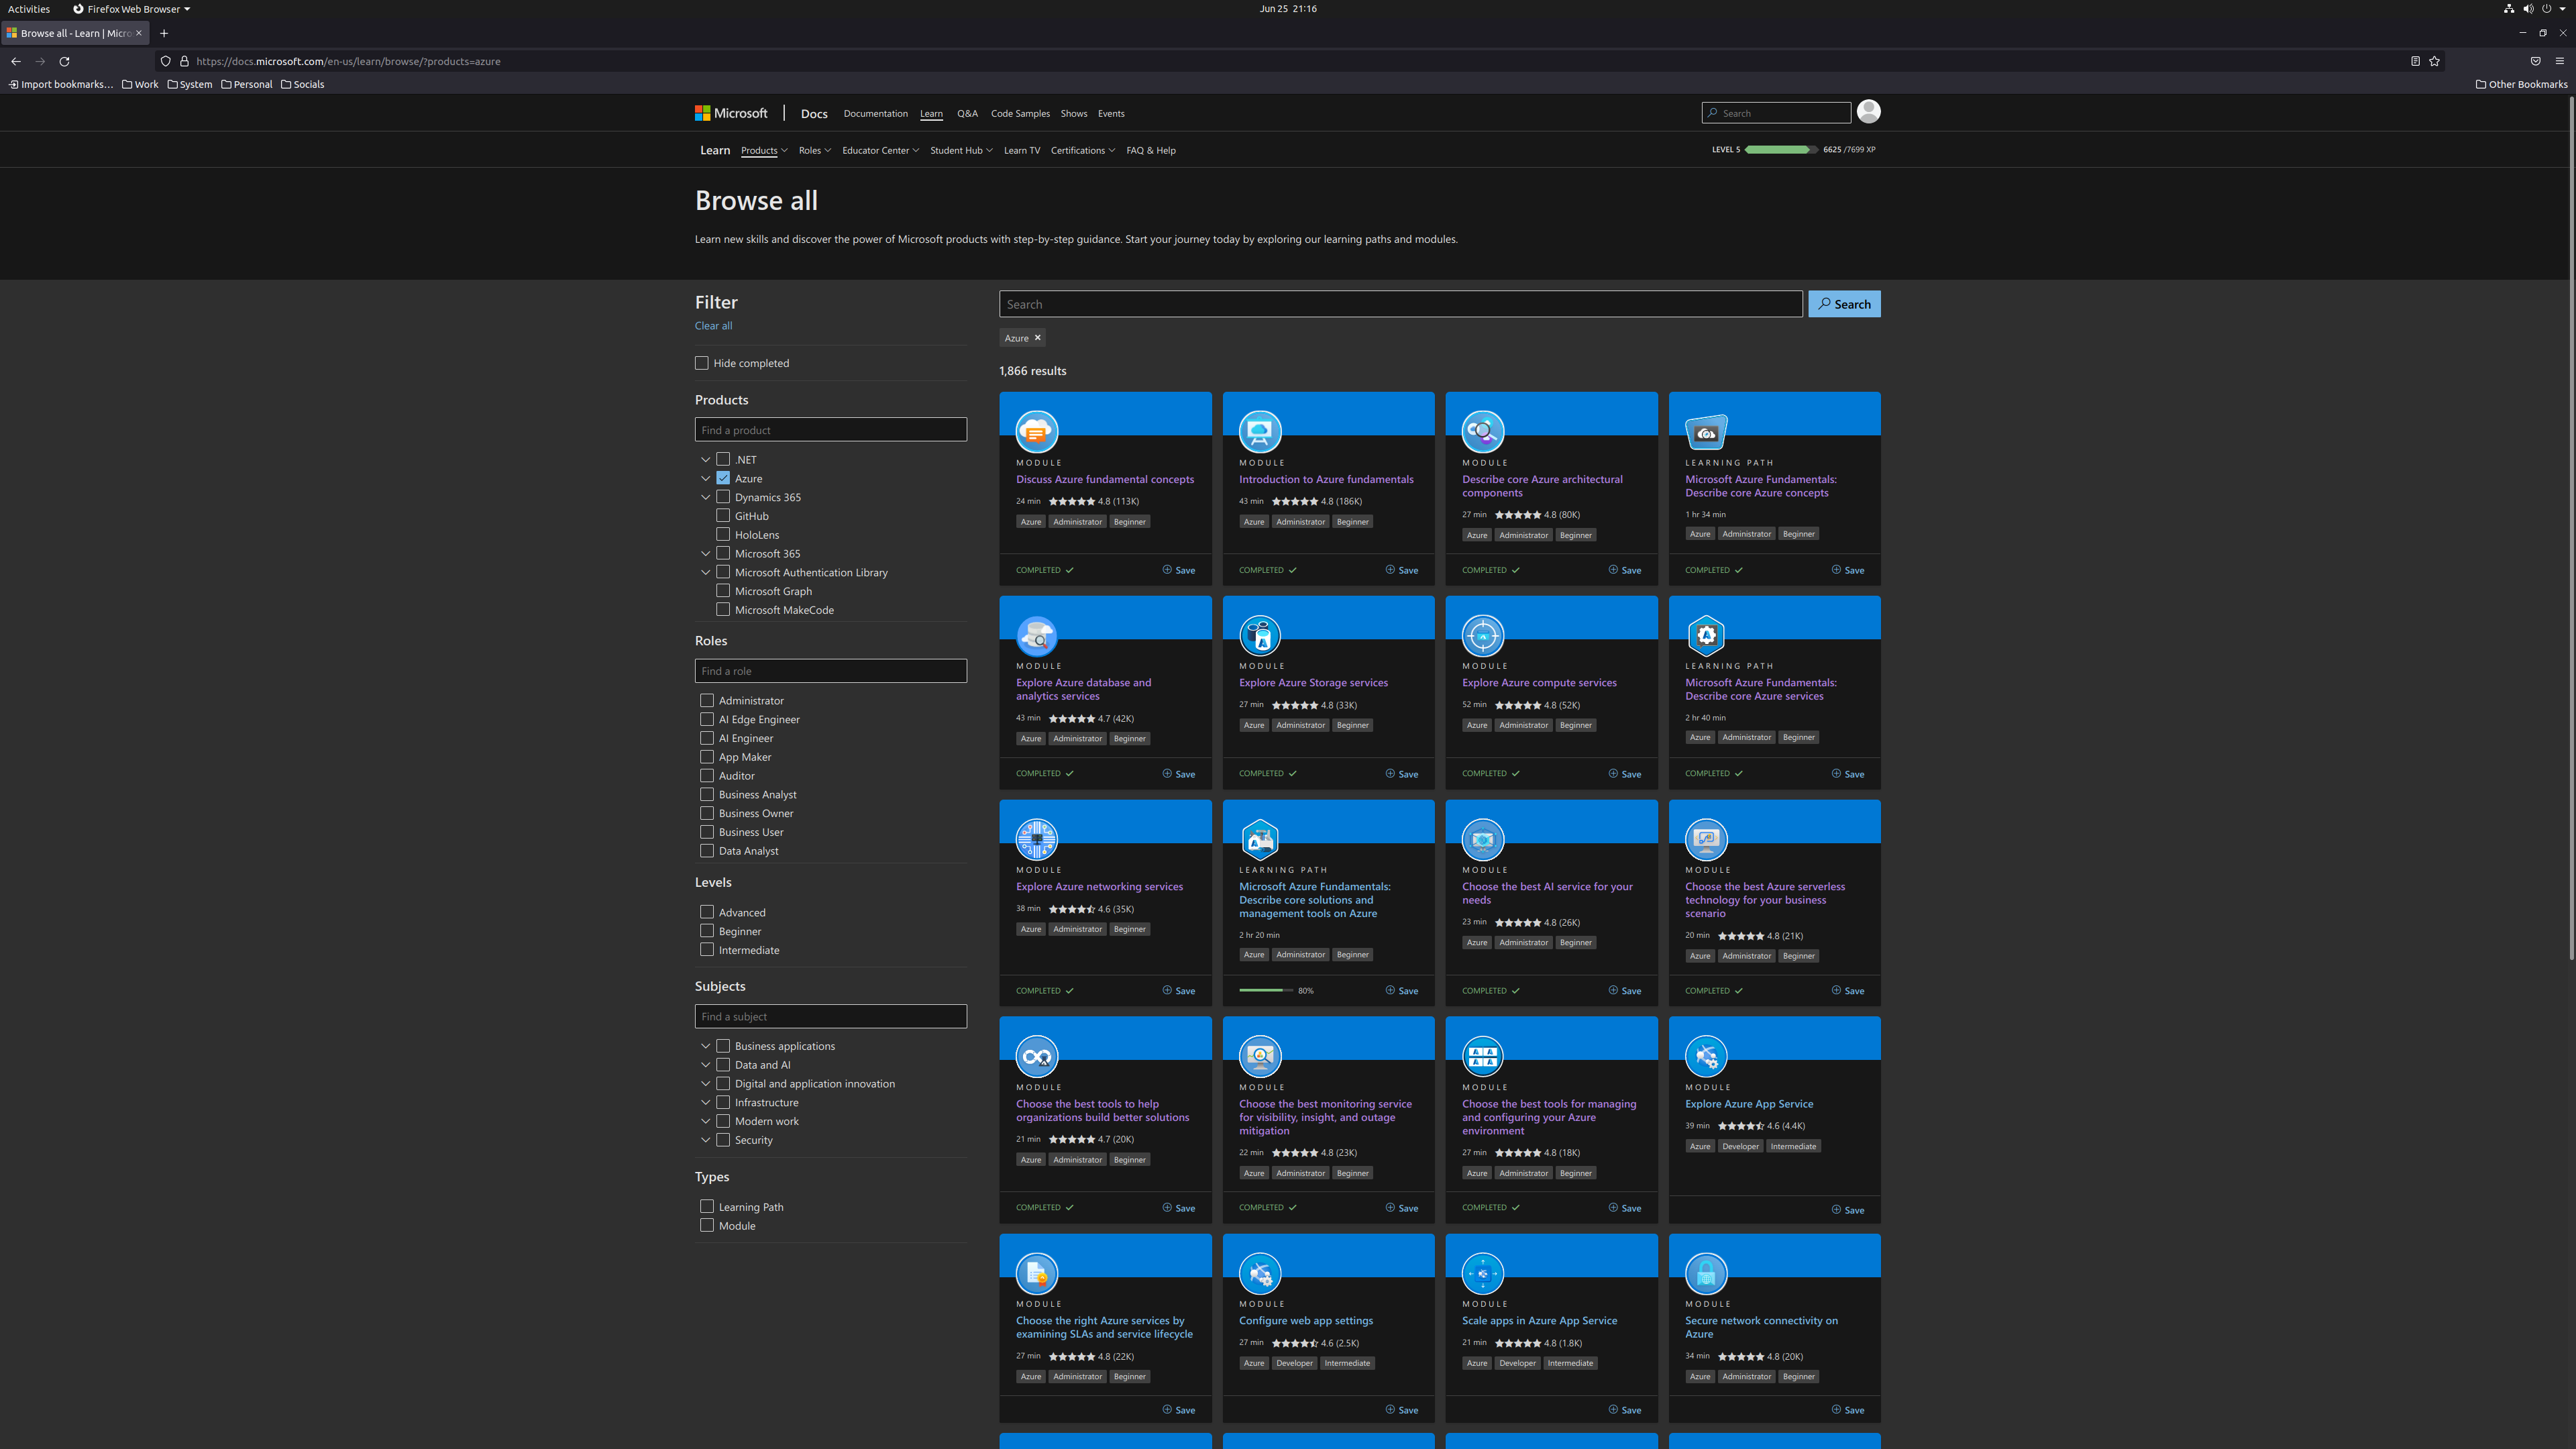2576x1449 pixels.
Task: Open Firefox application menu hamburger
Action: (x=2559, y=61)
